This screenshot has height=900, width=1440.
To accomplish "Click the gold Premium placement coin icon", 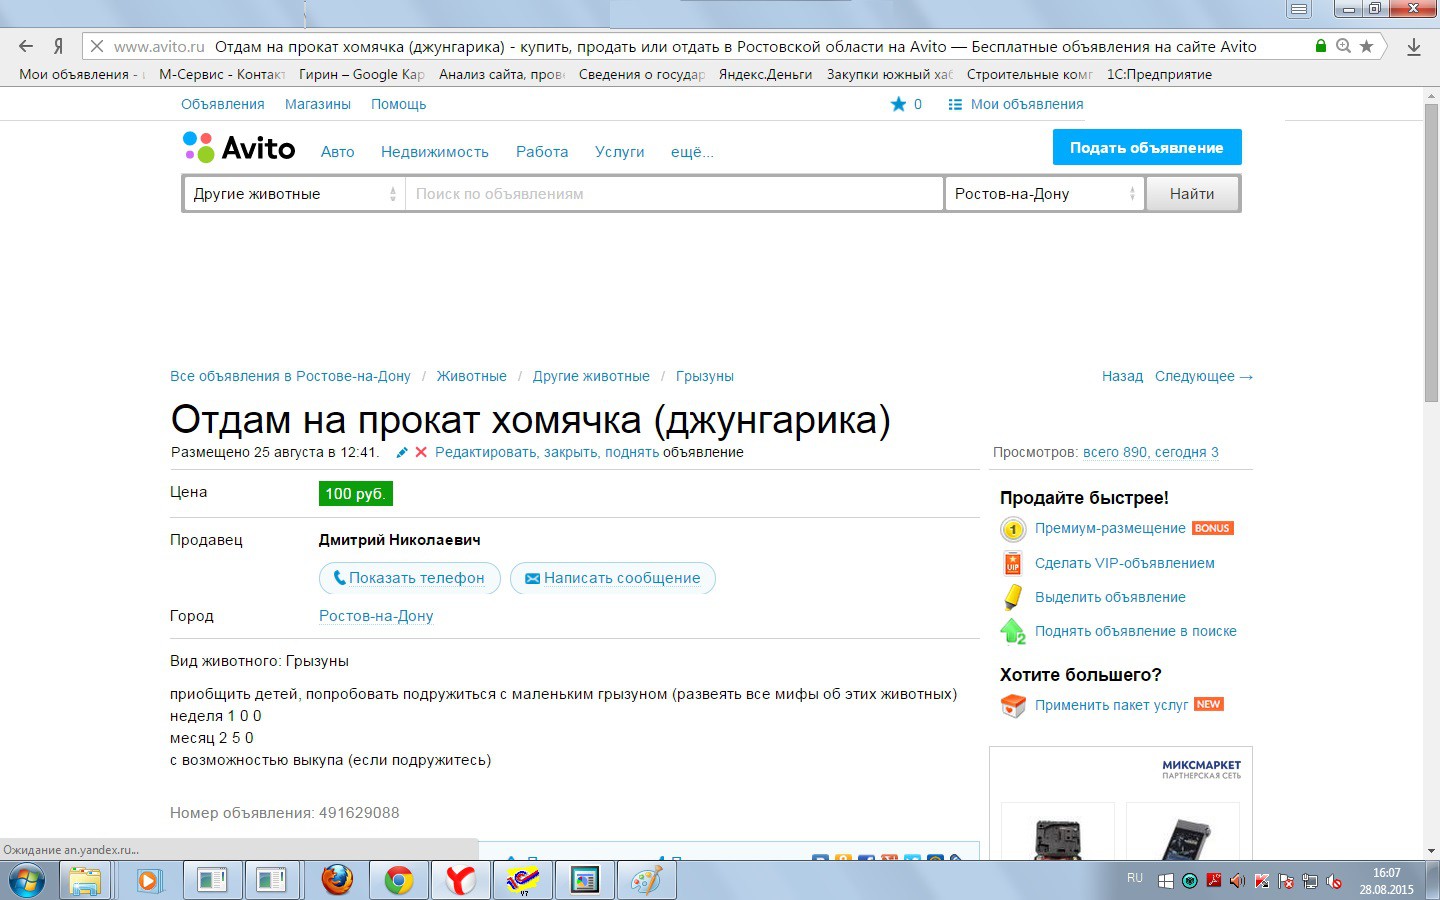I will pyautogui.click(x=1013, y=529).
